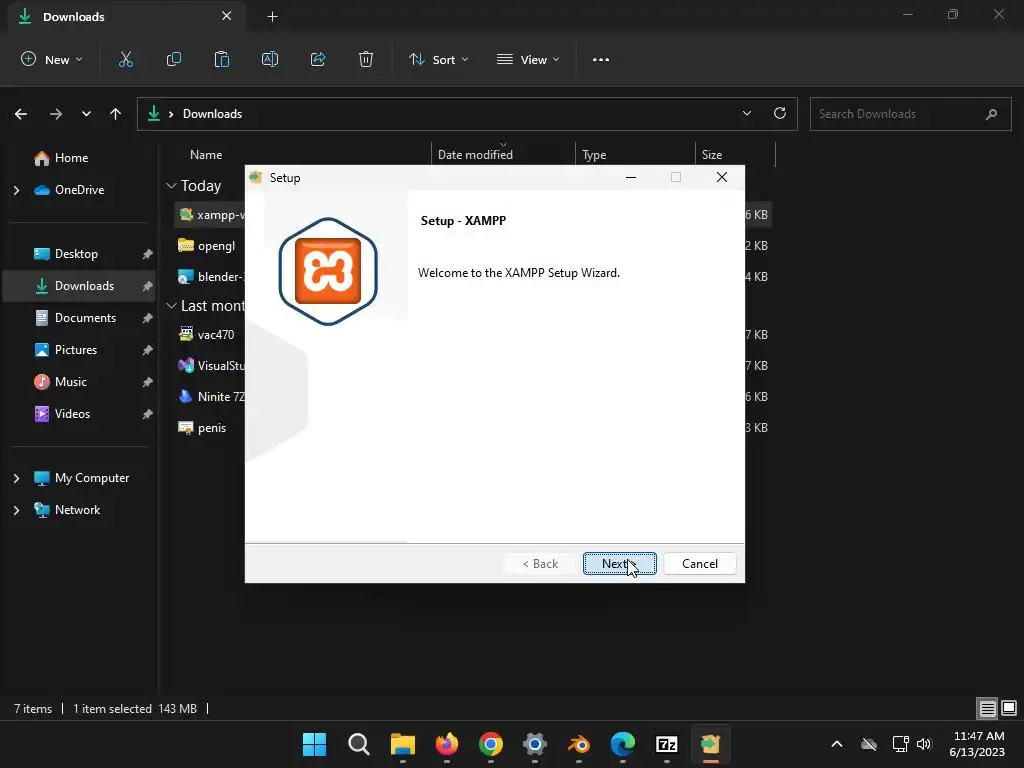Show hidden tray icons chevron

click(x=837, y=744)
